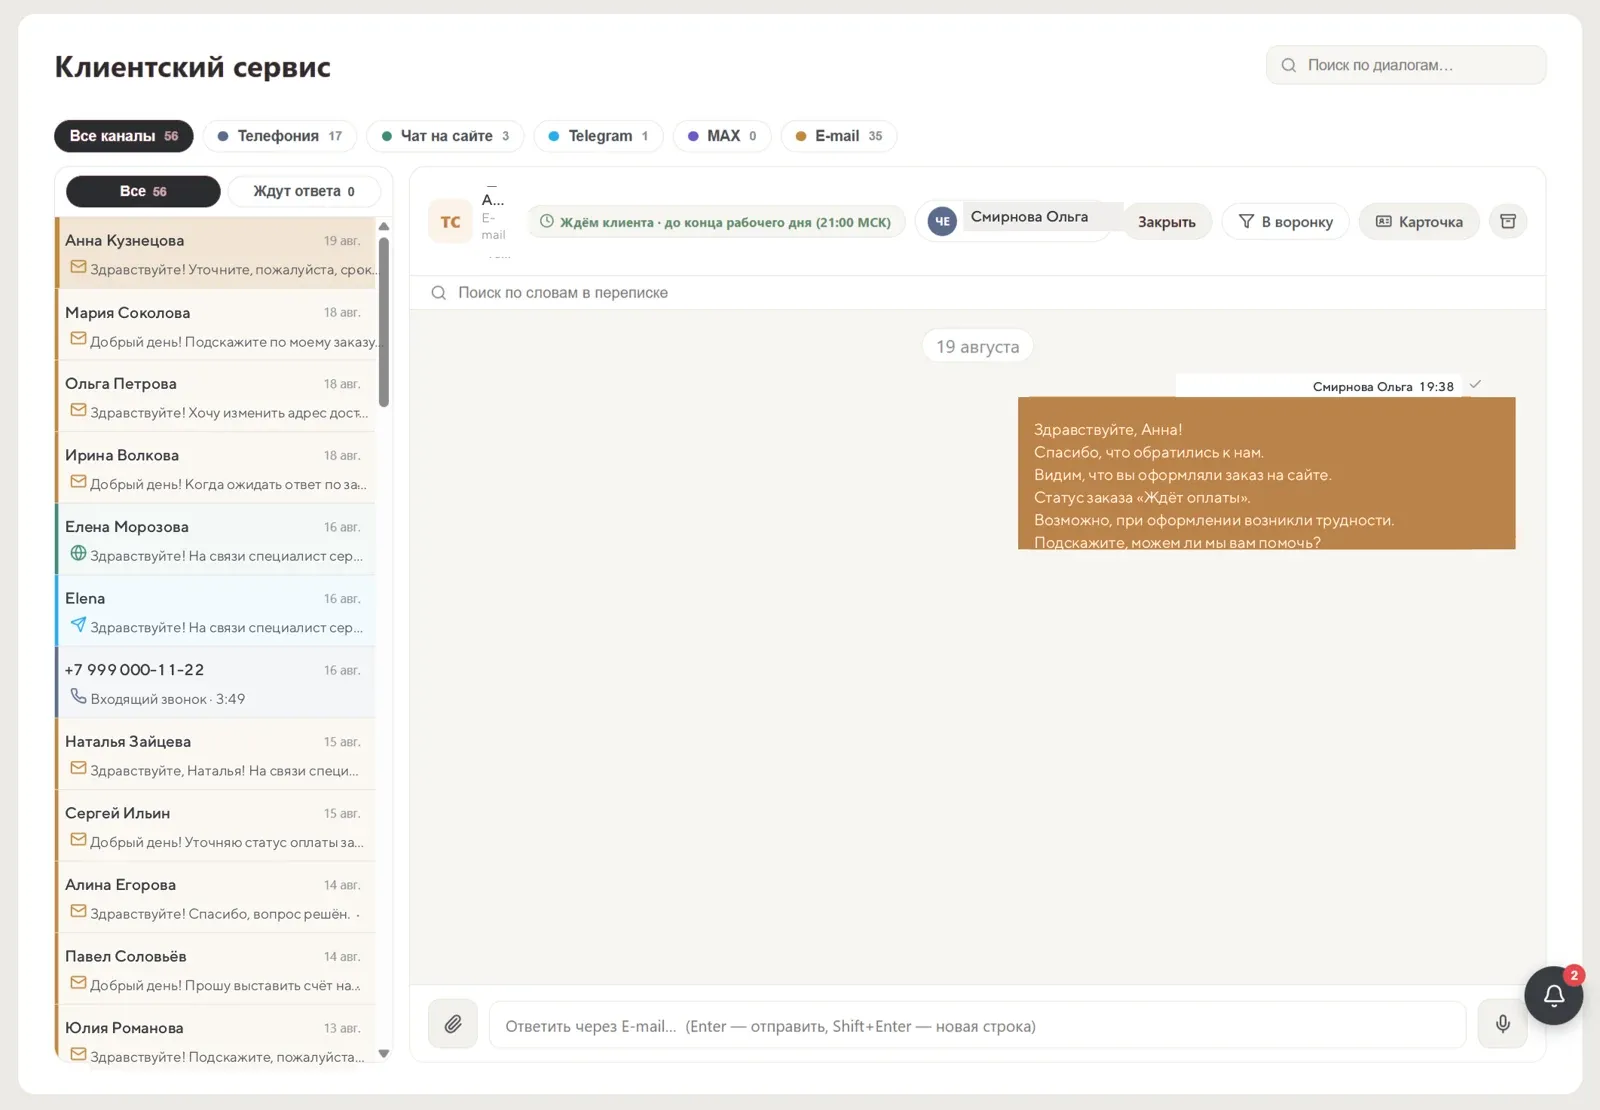Image resolution: width=1600 pixels, height=1110 pixels.
Task: Click the Клиентский сервис page heading
Action: coord(192,67)
